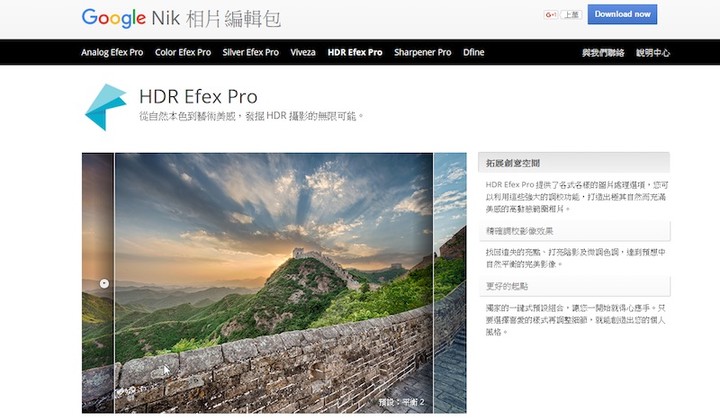
Task: Click the 與我們聯絡 contact link
Action: [603, 52]
